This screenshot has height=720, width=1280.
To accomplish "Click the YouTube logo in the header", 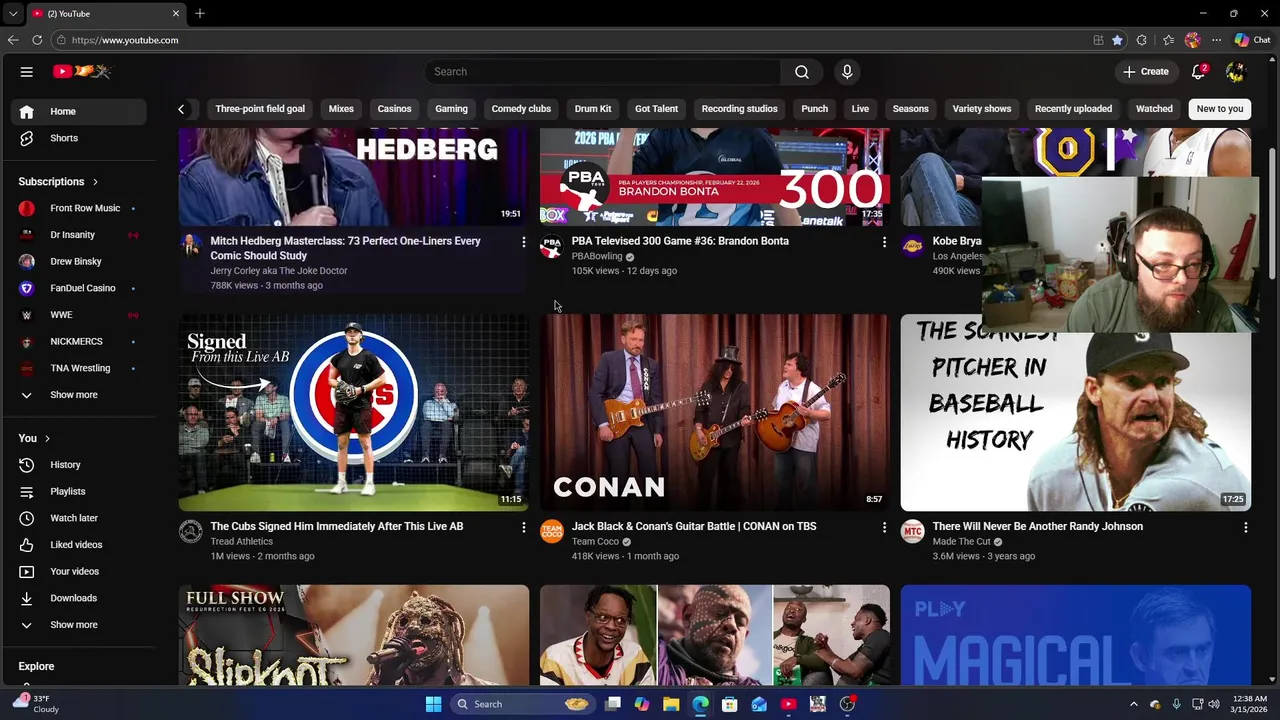I will (x=82, y=72).
